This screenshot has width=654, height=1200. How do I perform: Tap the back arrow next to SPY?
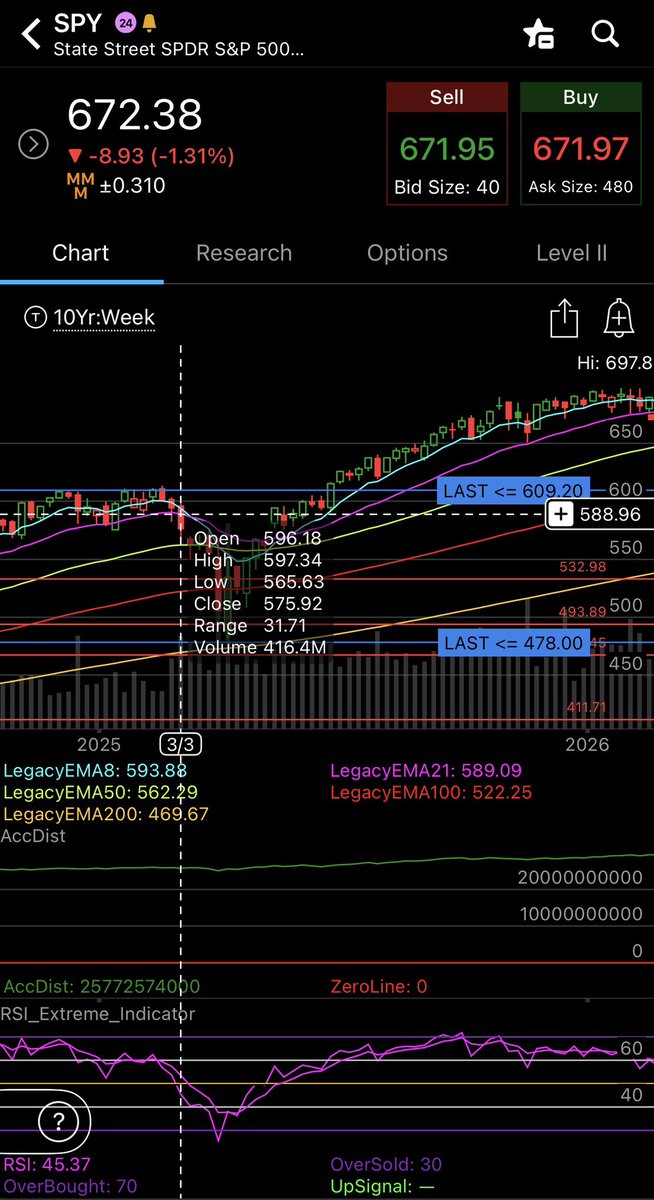coord(32,34)
